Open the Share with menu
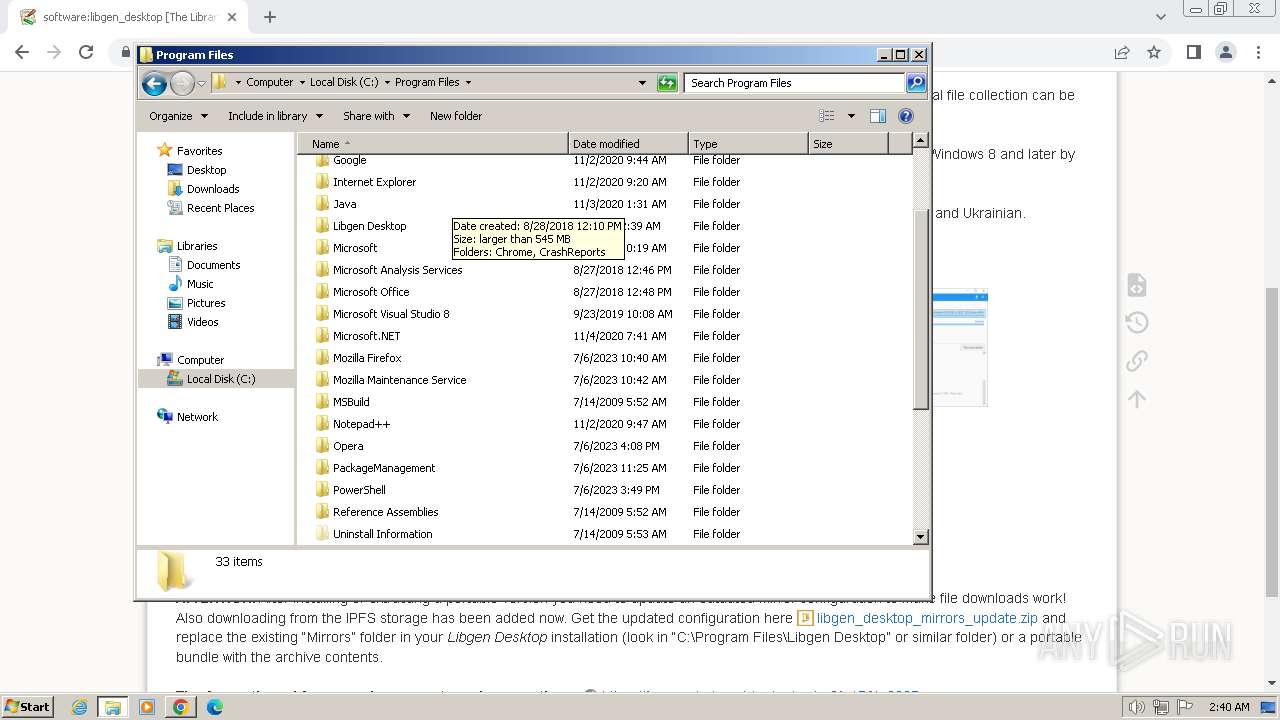1280x720 pixels. pos(376,116)
